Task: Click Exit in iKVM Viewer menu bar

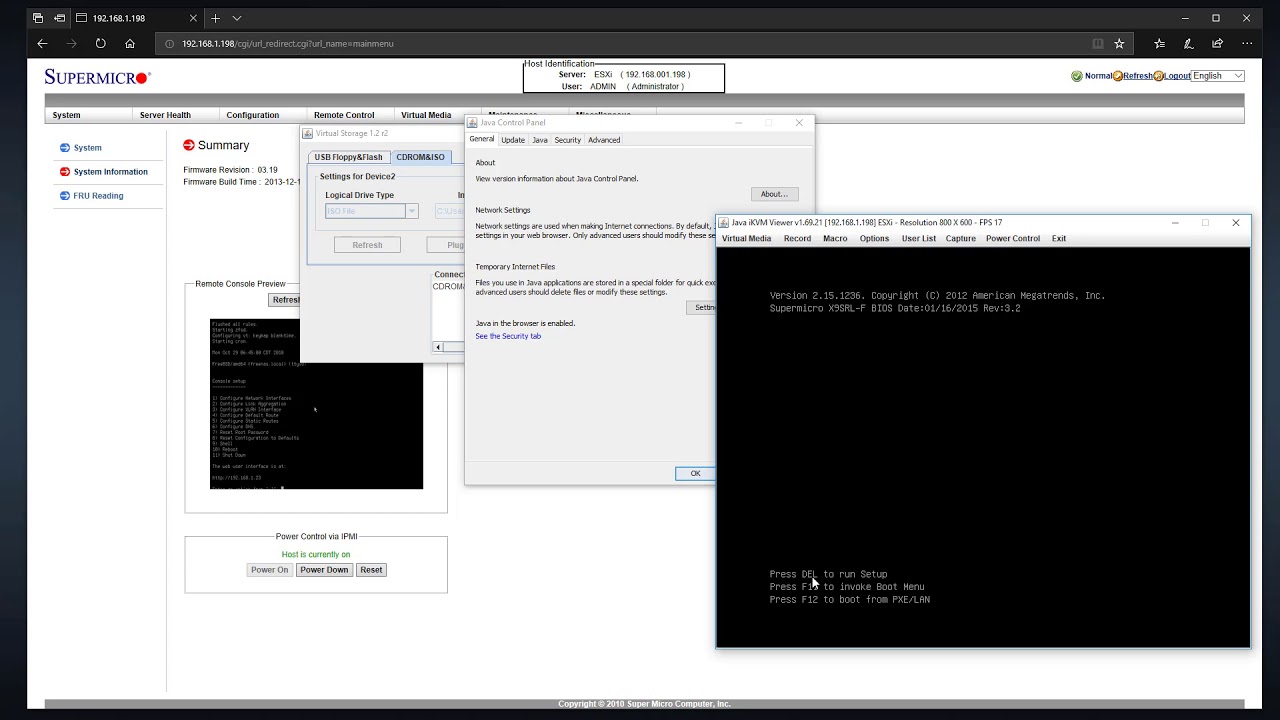Action: click(1059, 239)
